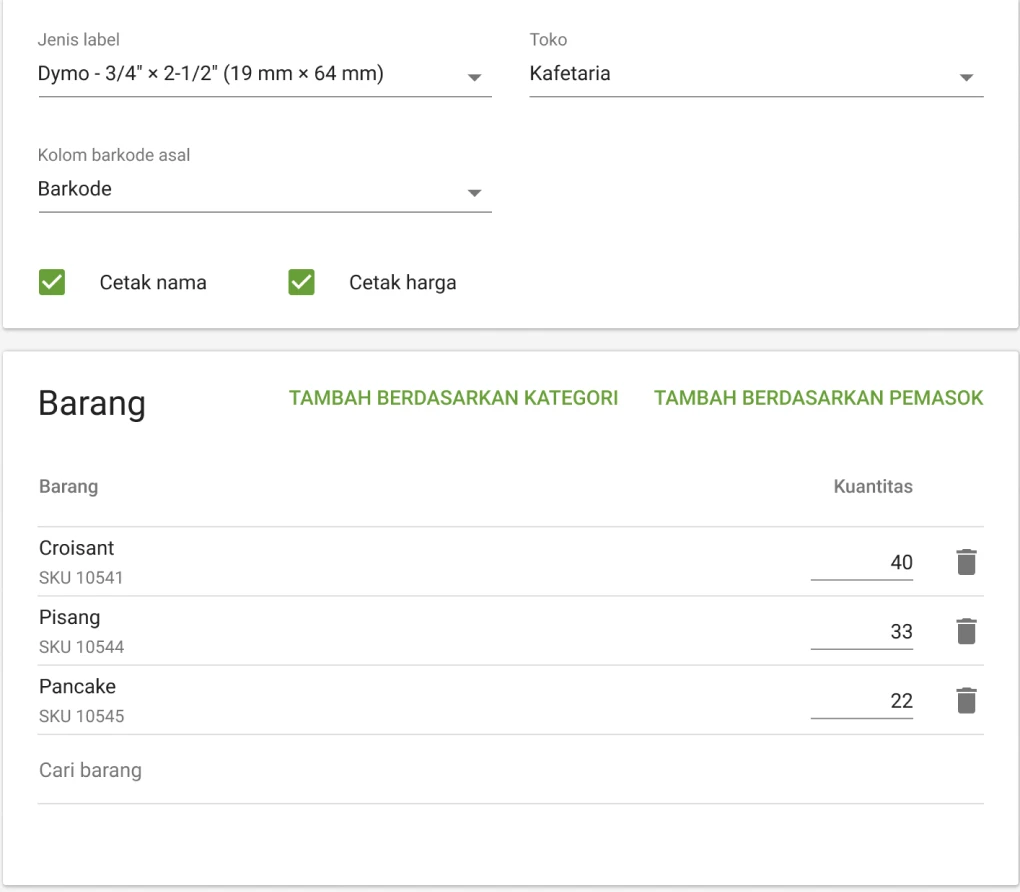Delete Croisant from the label list
This screenshot has width=1020, height=892.
(965, 562)
